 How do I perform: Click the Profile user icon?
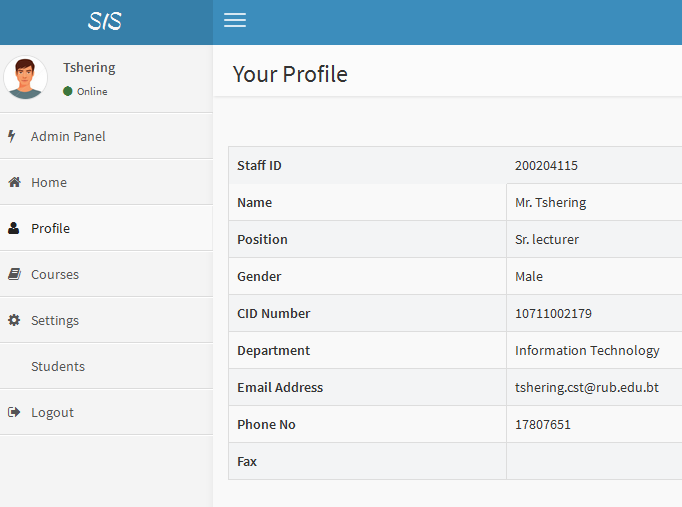(x=14, y=228)
